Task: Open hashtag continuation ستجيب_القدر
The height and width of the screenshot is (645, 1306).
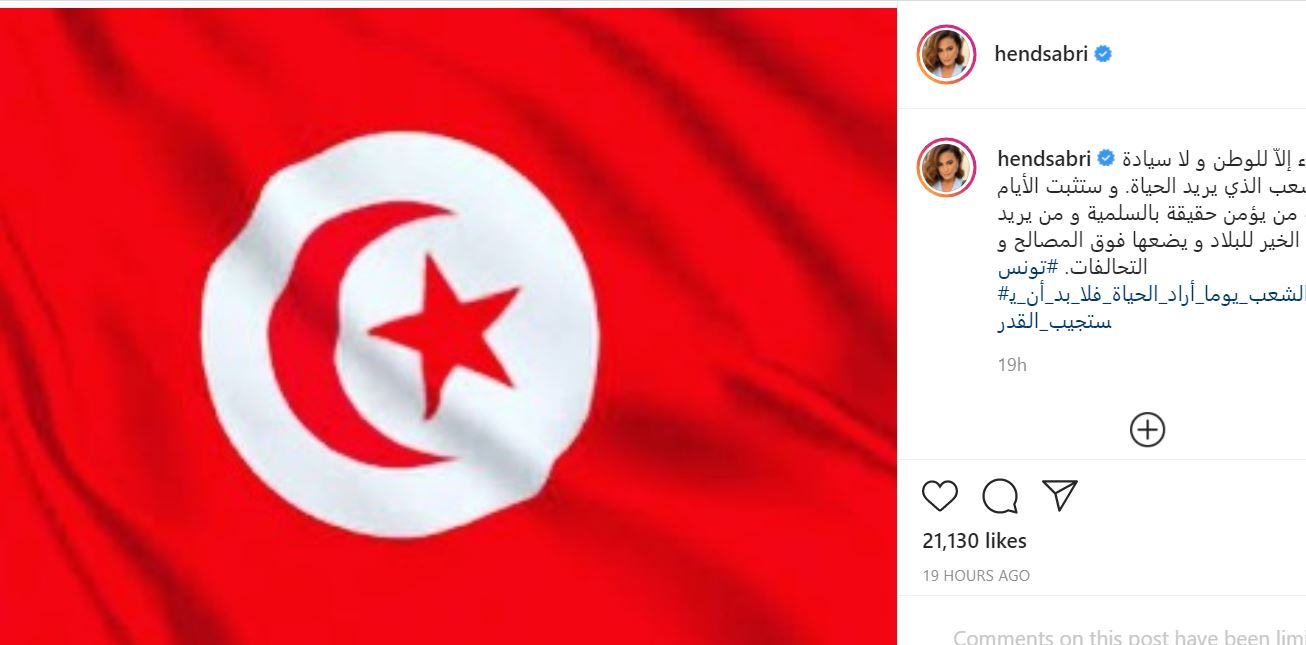Action: 1055,322
